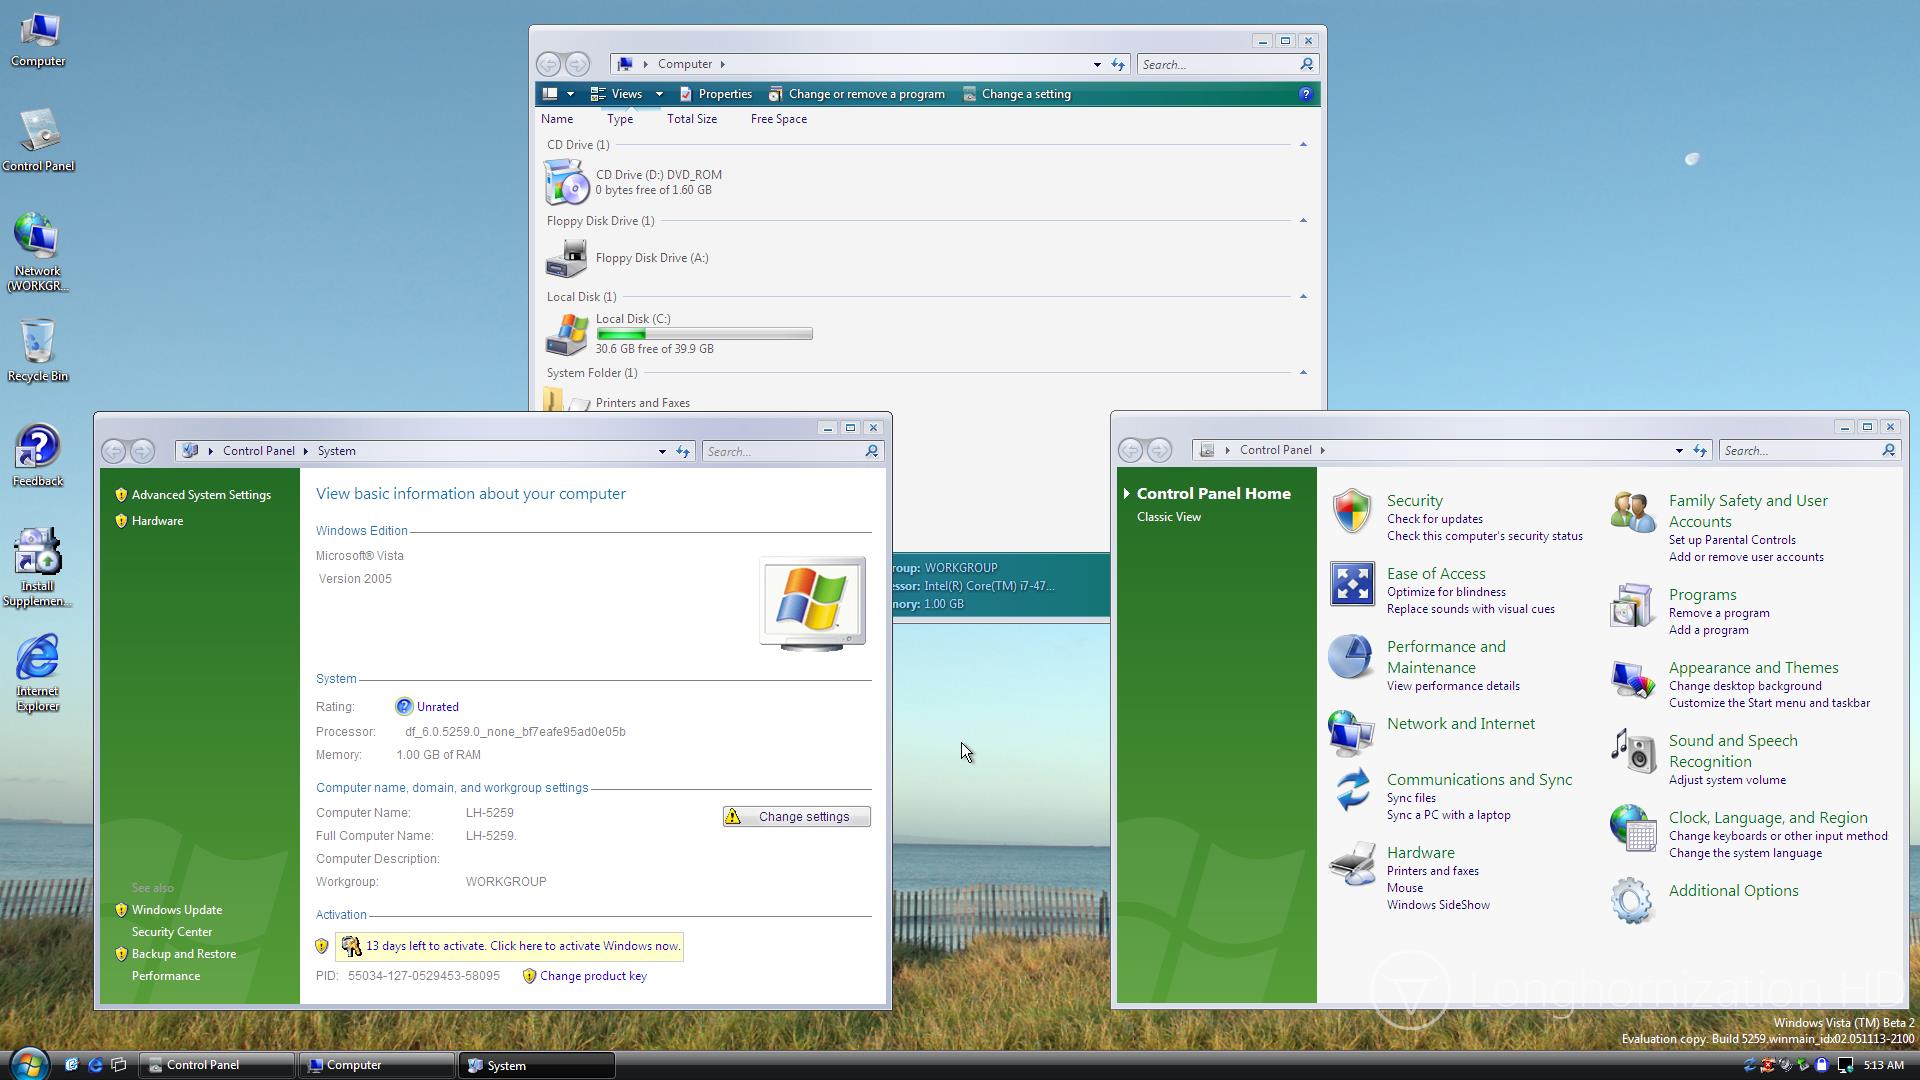
Task: Open the Security shield icon
Action: point(1351,511)
